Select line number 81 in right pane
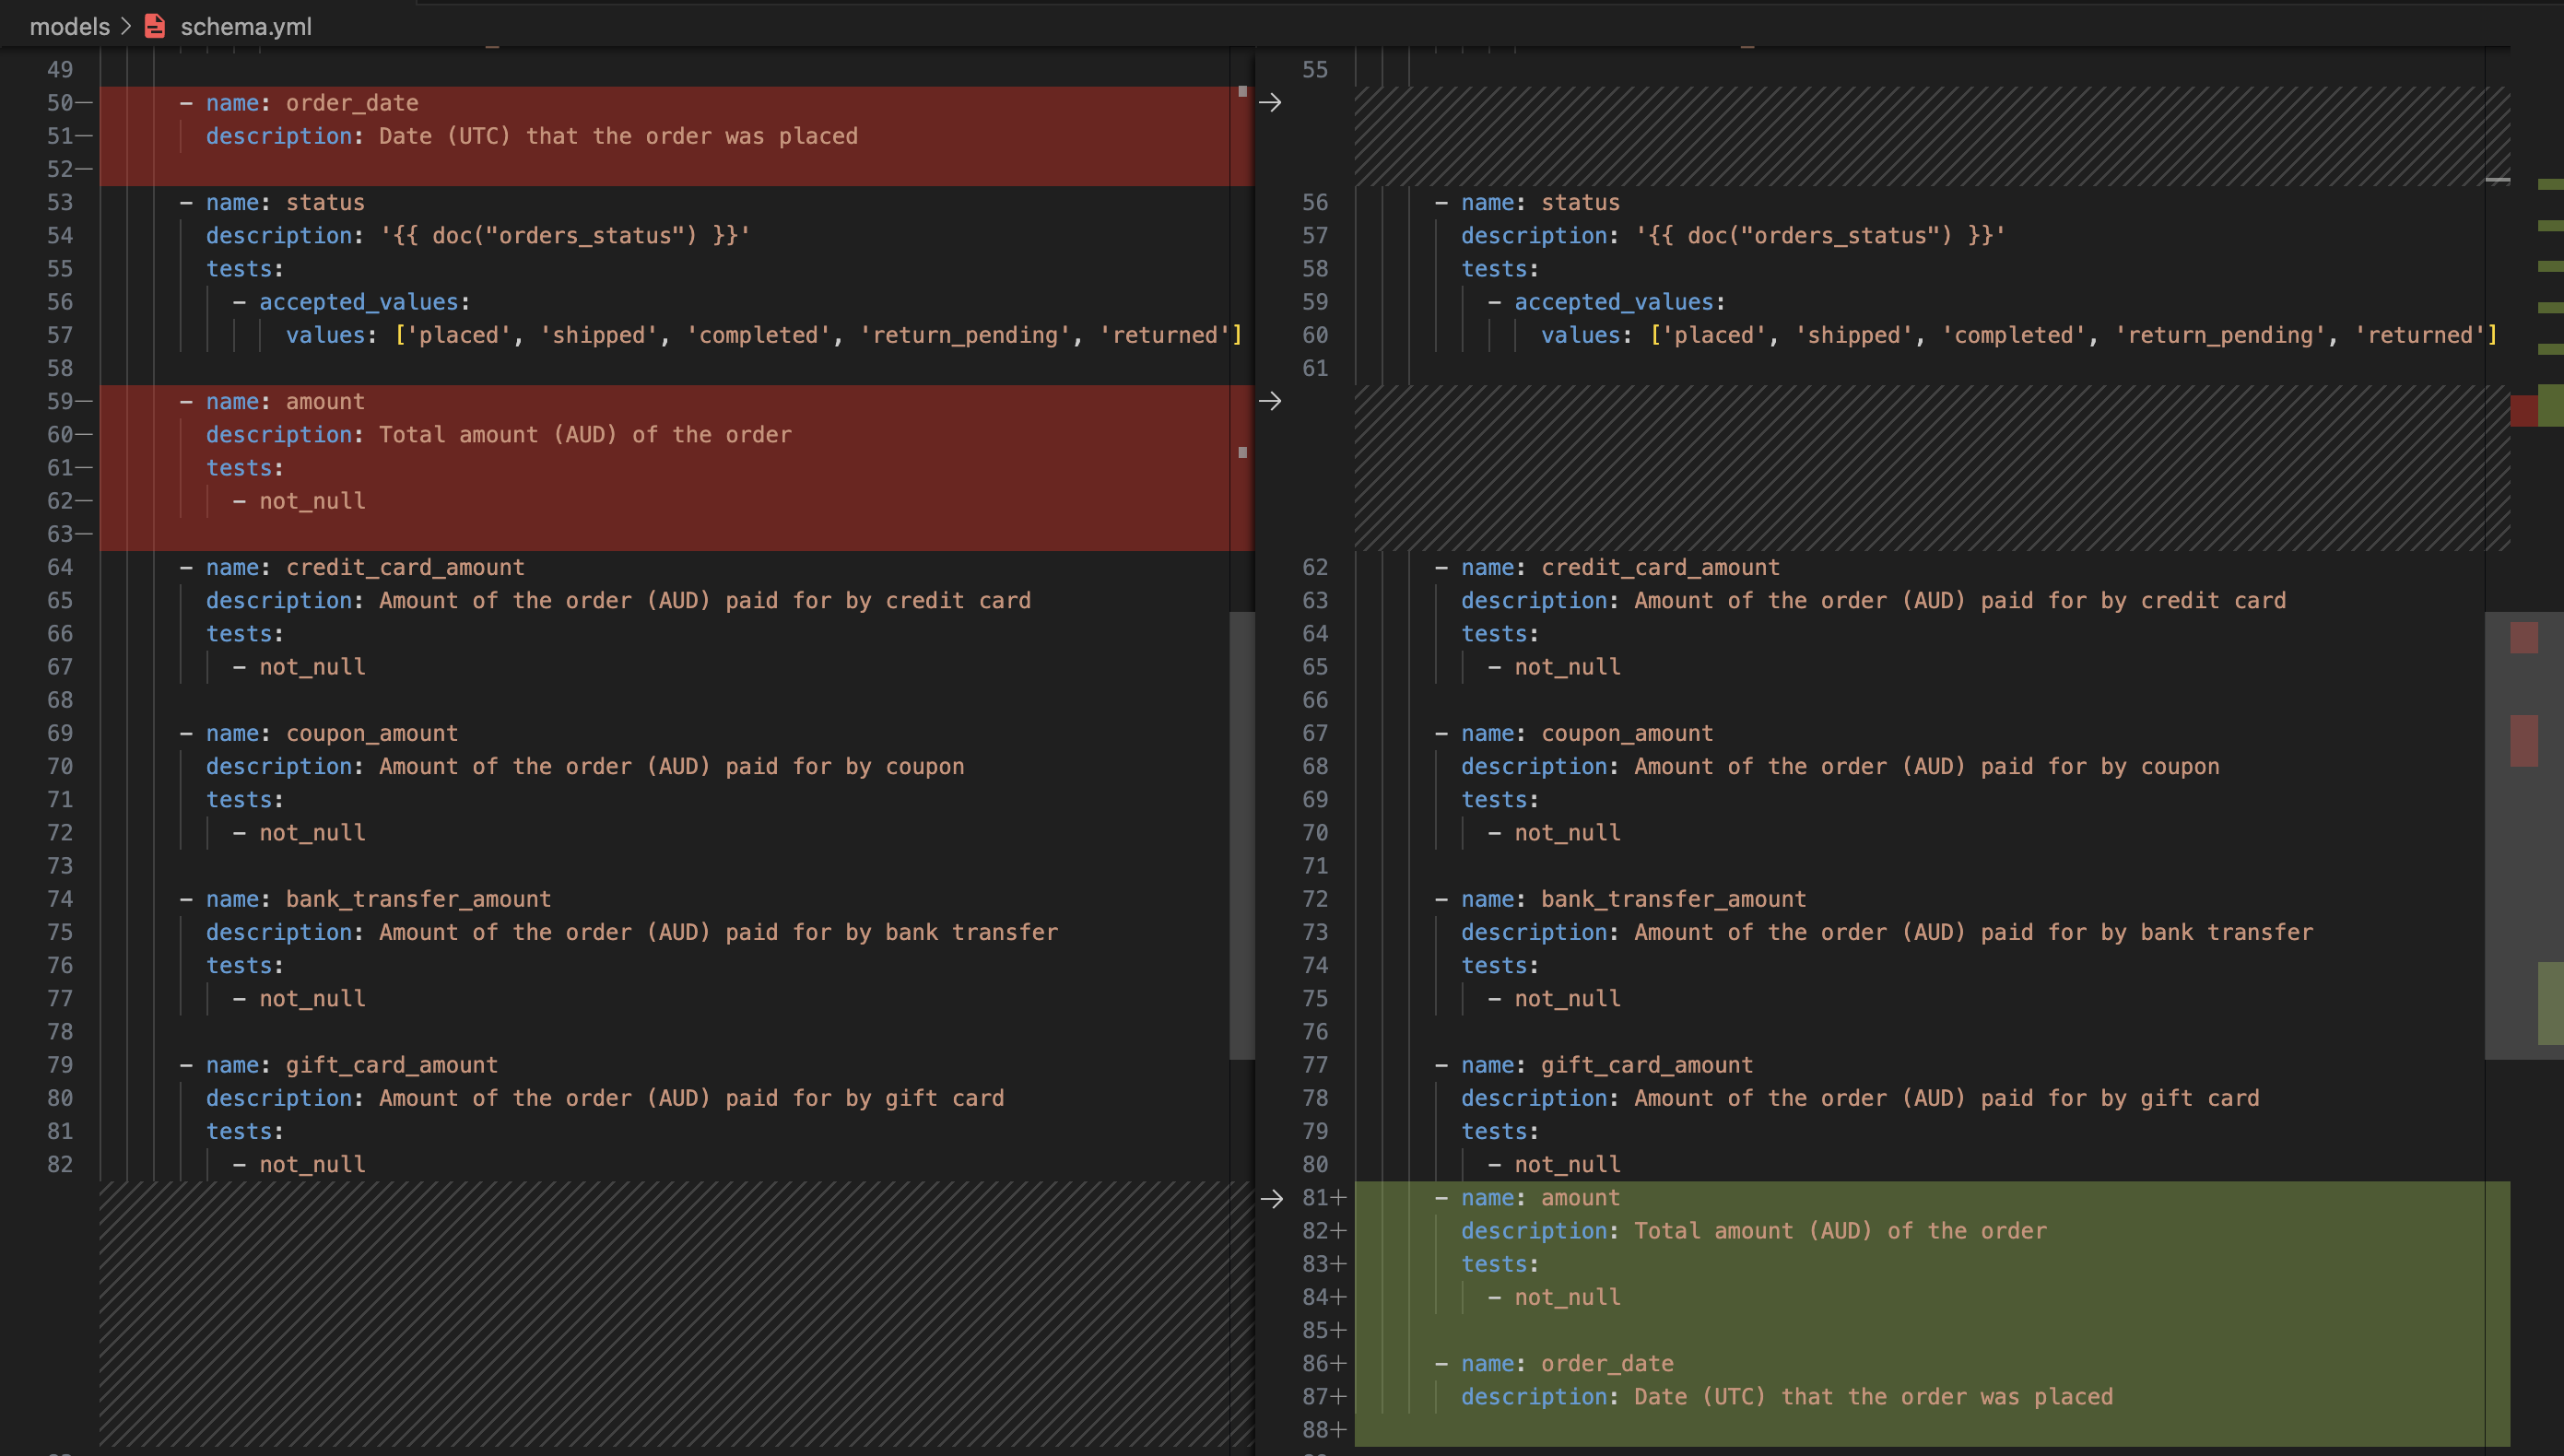The image size is (2564, 1456). 1314,1198
